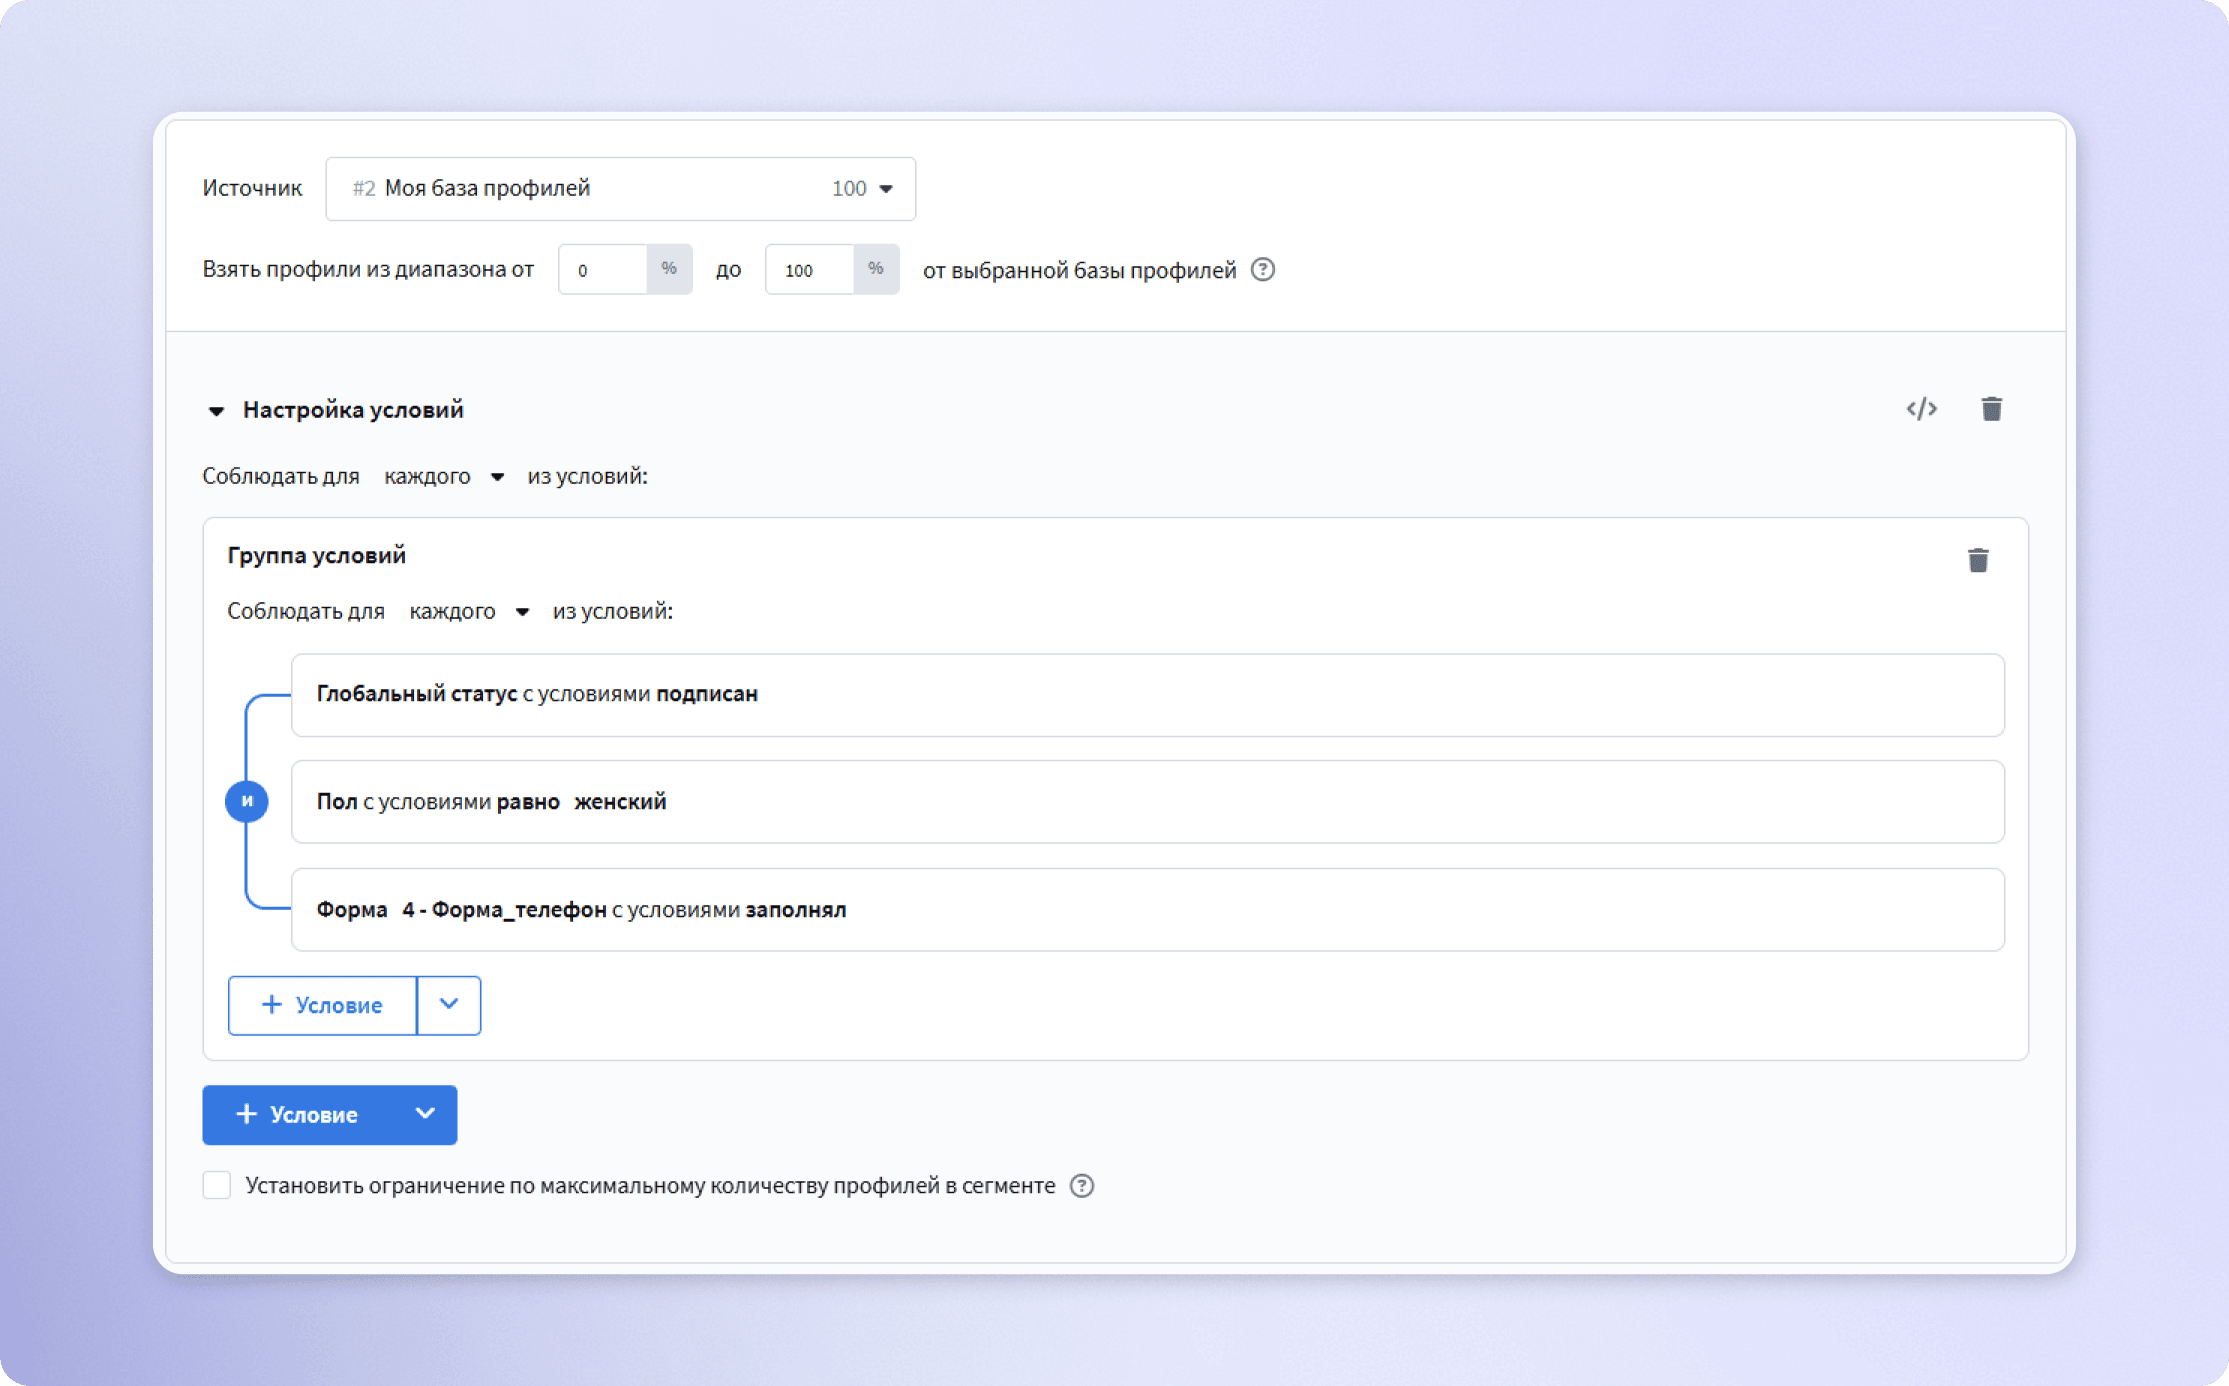Viewport: 2229px width, 1386px height.
Task: Enable the maximum profiles limit checkbox
Action: pyautogui.click(x=217, y=1186)
